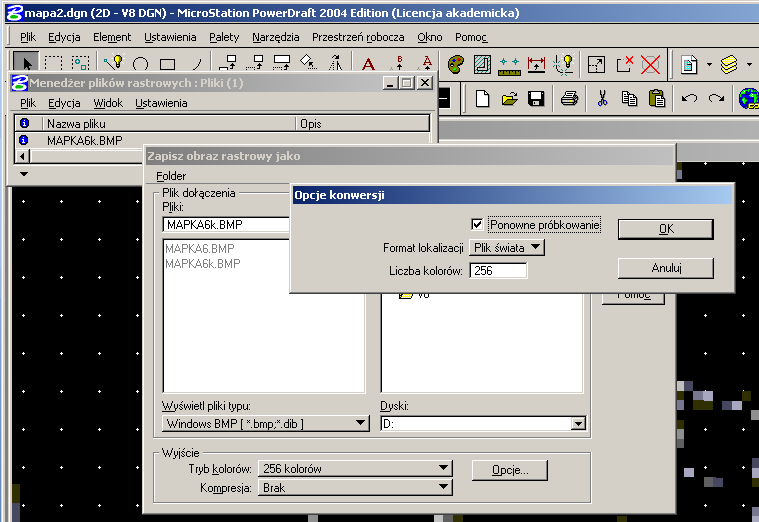Open the Narzędzia menu

point(275,37)
